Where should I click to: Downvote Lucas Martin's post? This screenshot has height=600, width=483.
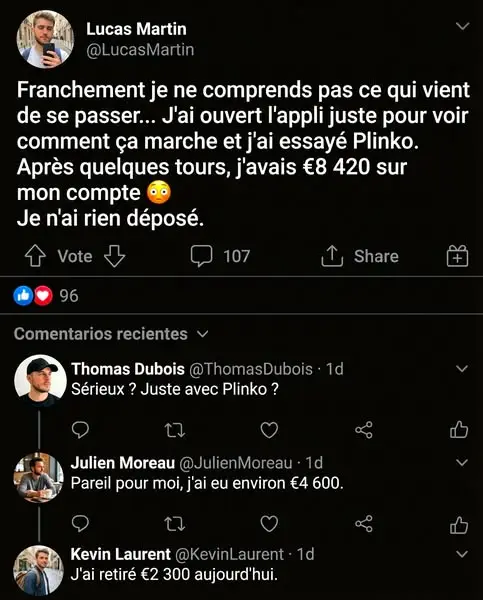click(114, 256)
